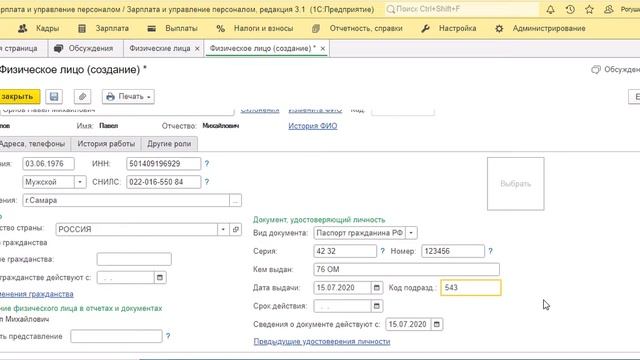Open Обсуждение panel icon
640x360 pixels.
tap(596, 70)
